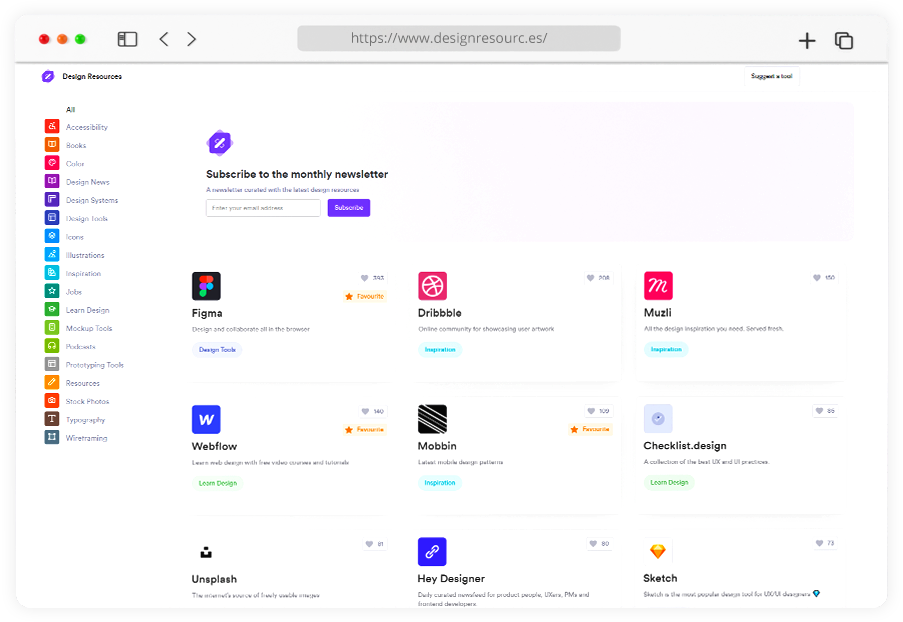Select the Mockup Tools icon

(52, 328)
